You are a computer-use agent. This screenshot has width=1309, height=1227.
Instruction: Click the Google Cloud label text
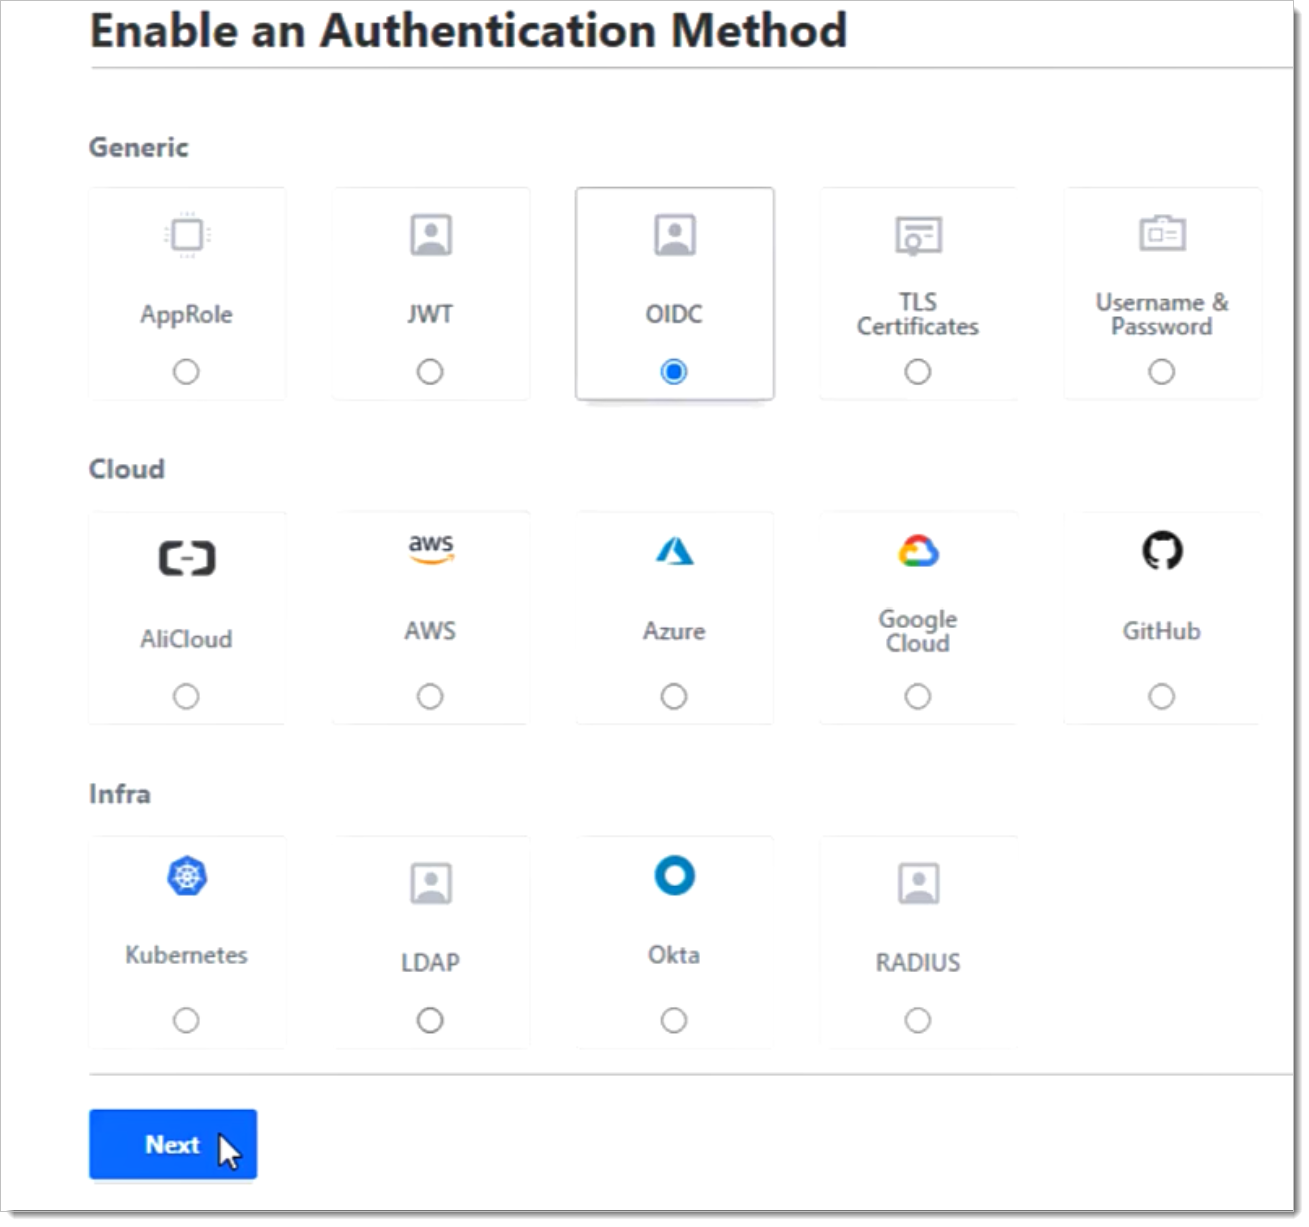point(918,631)
